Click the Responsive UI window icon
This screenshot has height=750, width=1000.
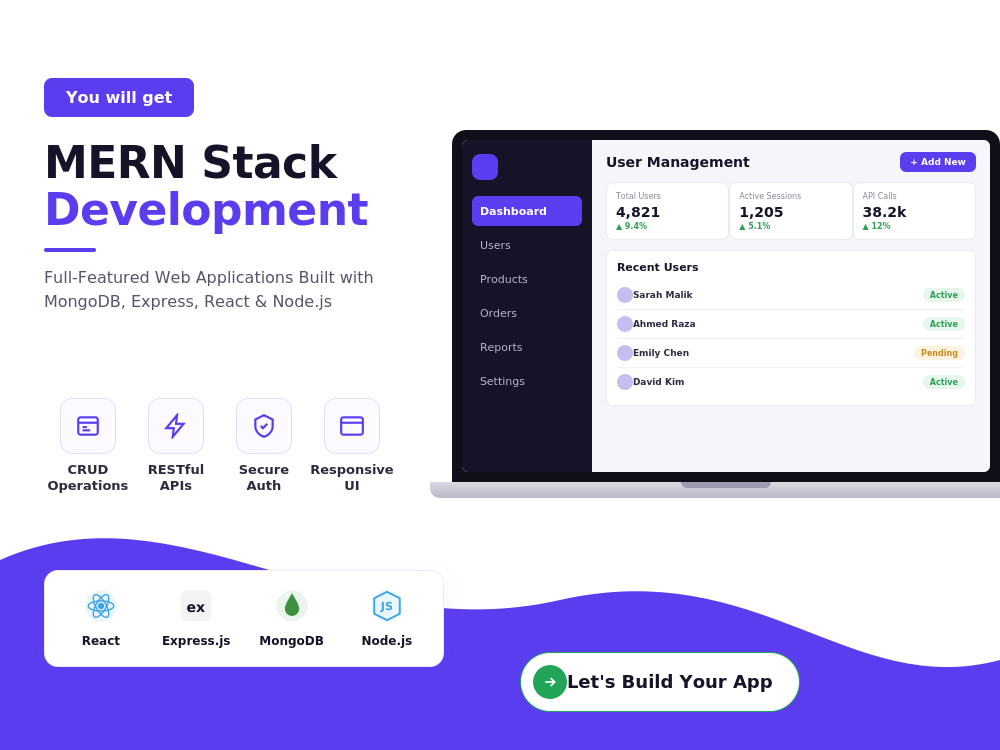point(352,426)
